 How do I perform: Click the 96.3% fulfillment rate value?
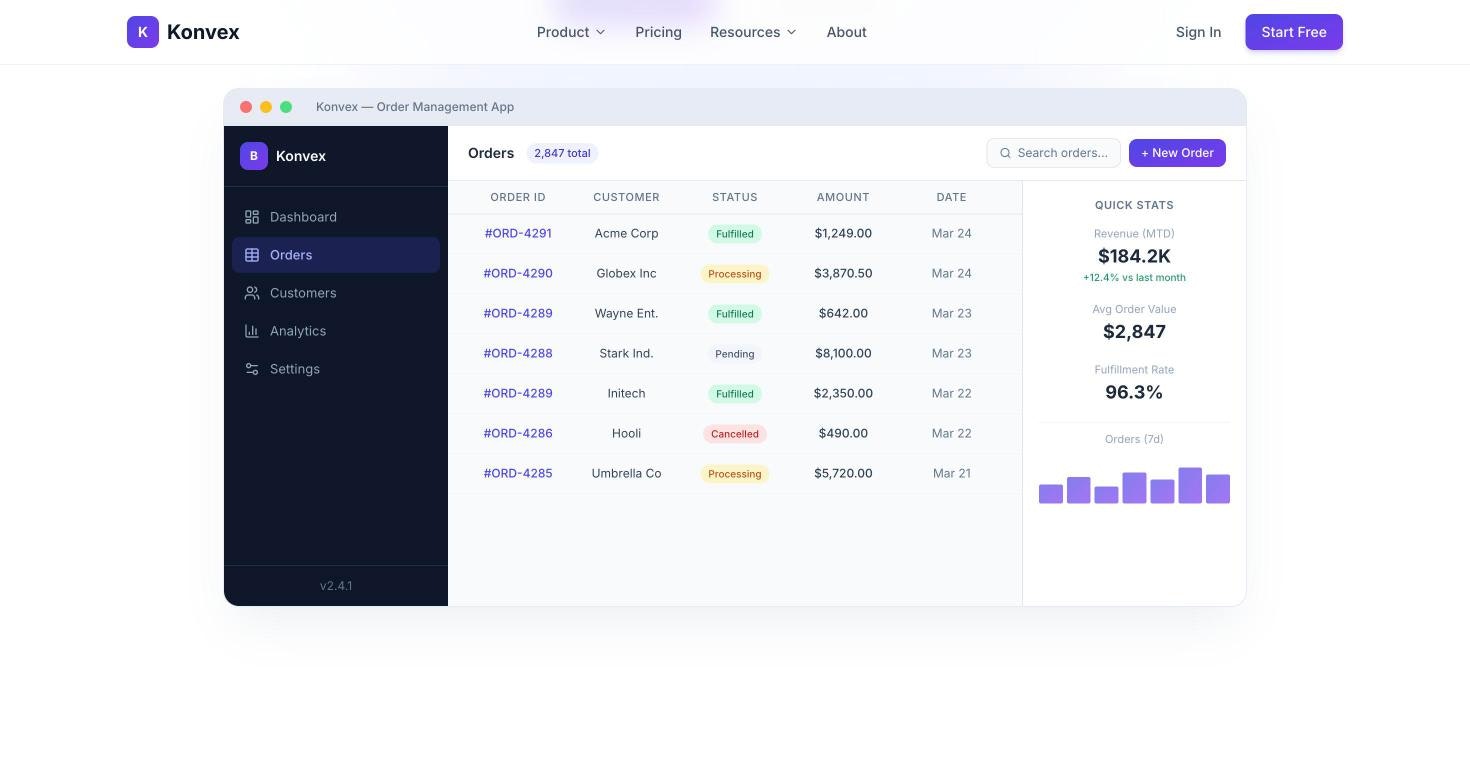point(1134,392)
